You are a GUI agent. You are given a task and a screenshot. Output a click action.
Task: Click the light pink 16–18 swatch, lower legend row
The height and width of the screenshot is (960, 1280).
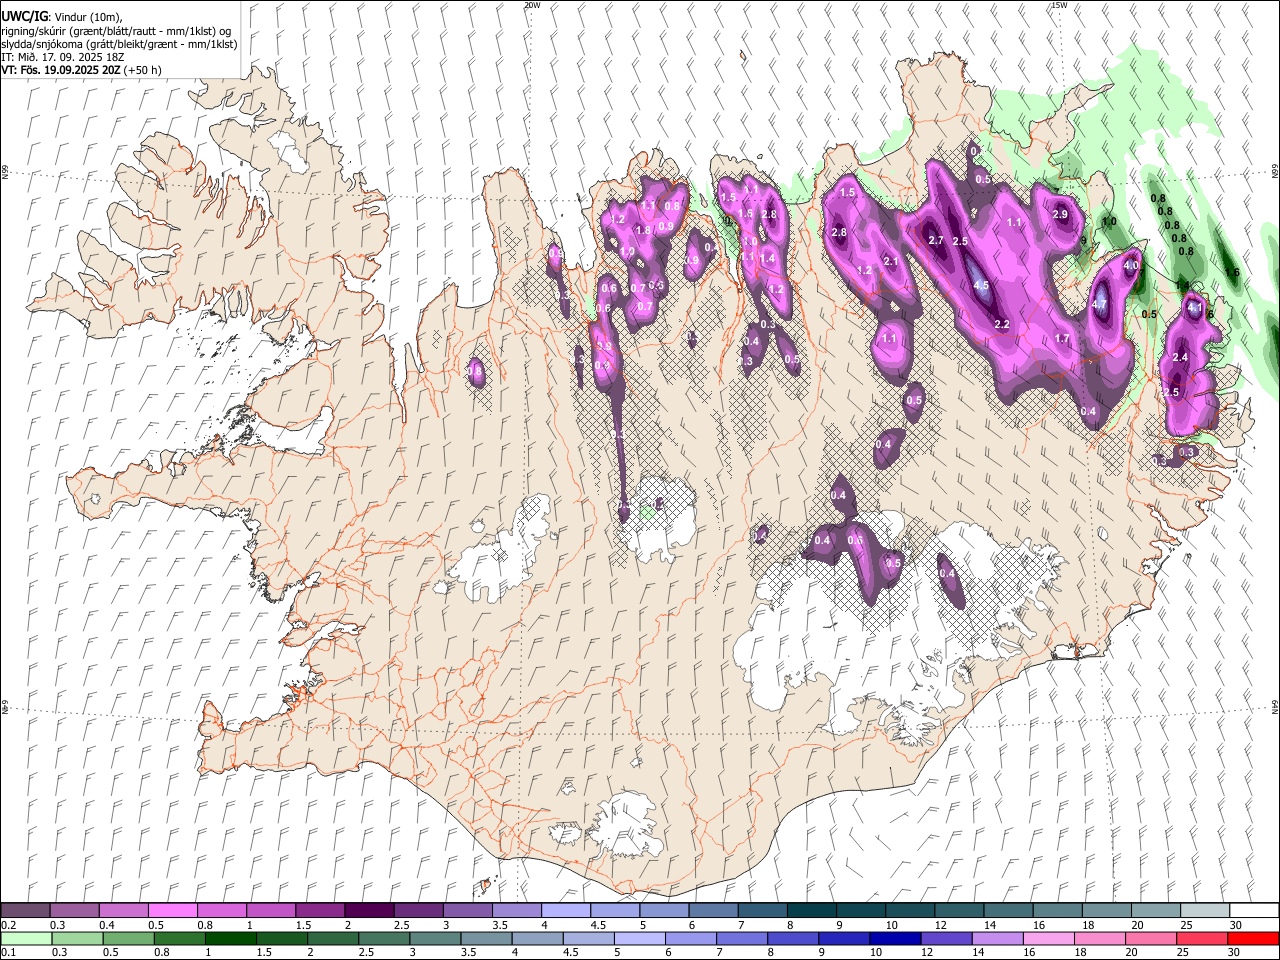(x=1049, y=938)
